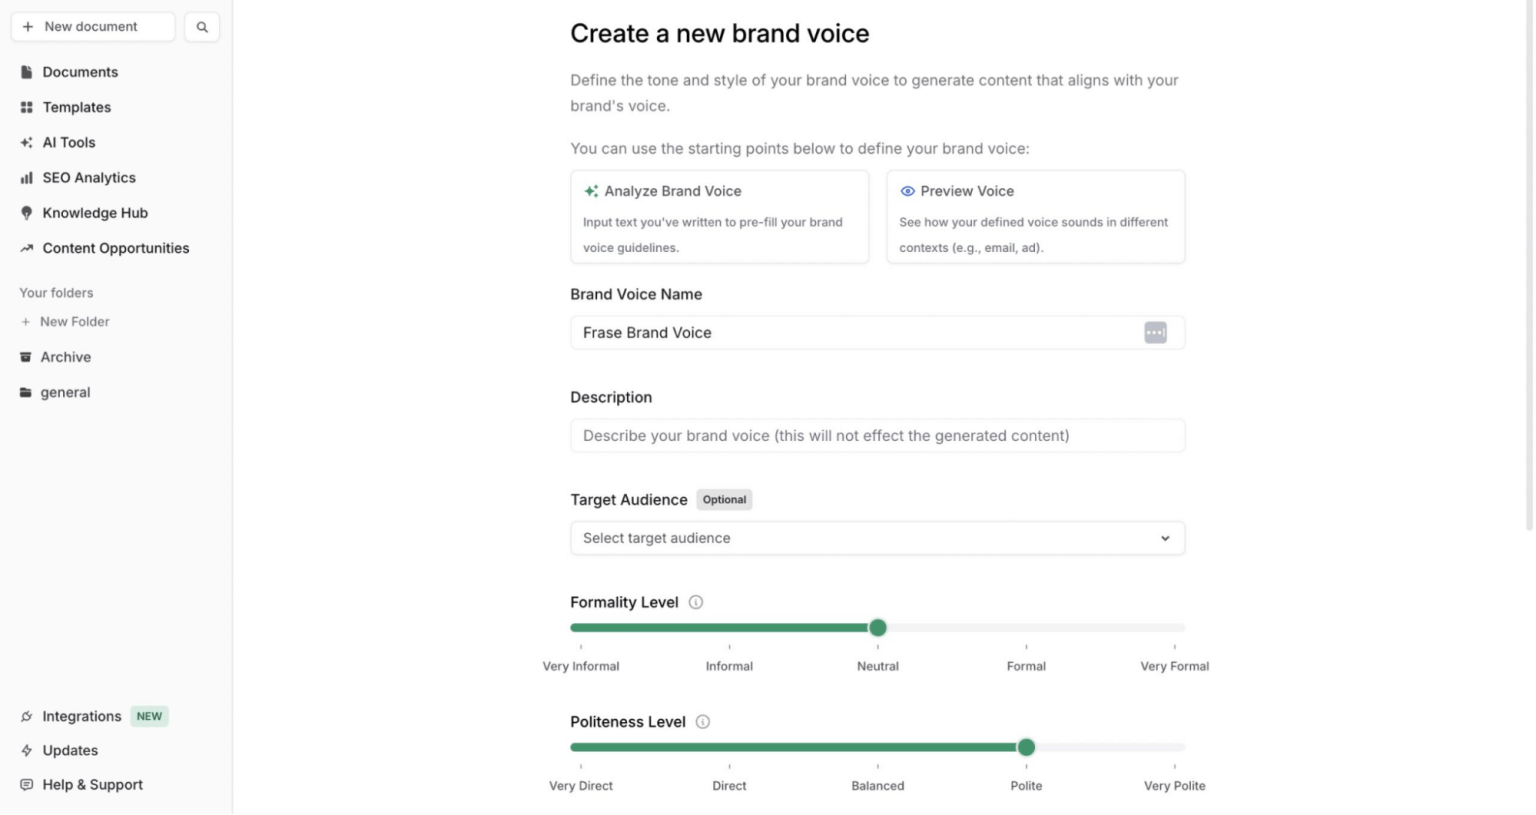Image resolution: width=1536 pixels, height=815 pixels.
Task: Click the New document button
Action: [x=92, y=26]
